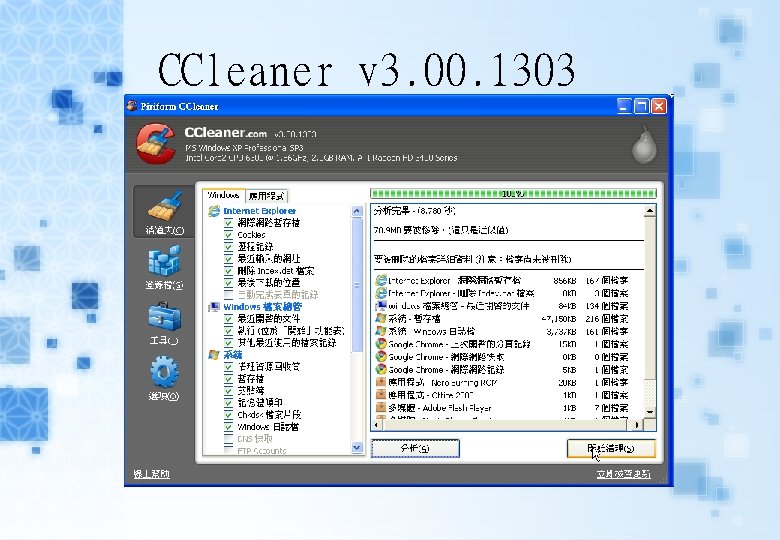This screenshot has height=540, width=780.
Task: Click the cleaning tree's vertical scrollbar thumb
Action: pyautogui.click(x=357, y=285)
